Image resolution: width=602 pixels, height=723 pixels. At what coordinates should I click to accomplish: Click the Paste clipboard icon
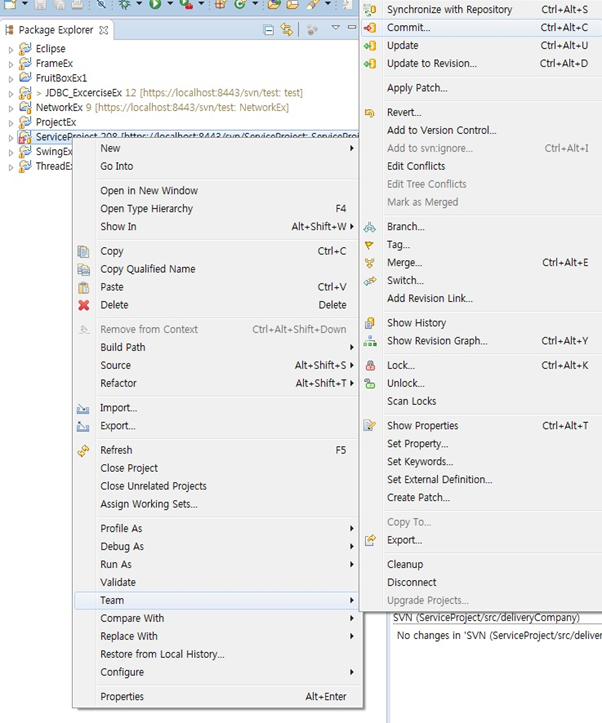click(83, 287)
